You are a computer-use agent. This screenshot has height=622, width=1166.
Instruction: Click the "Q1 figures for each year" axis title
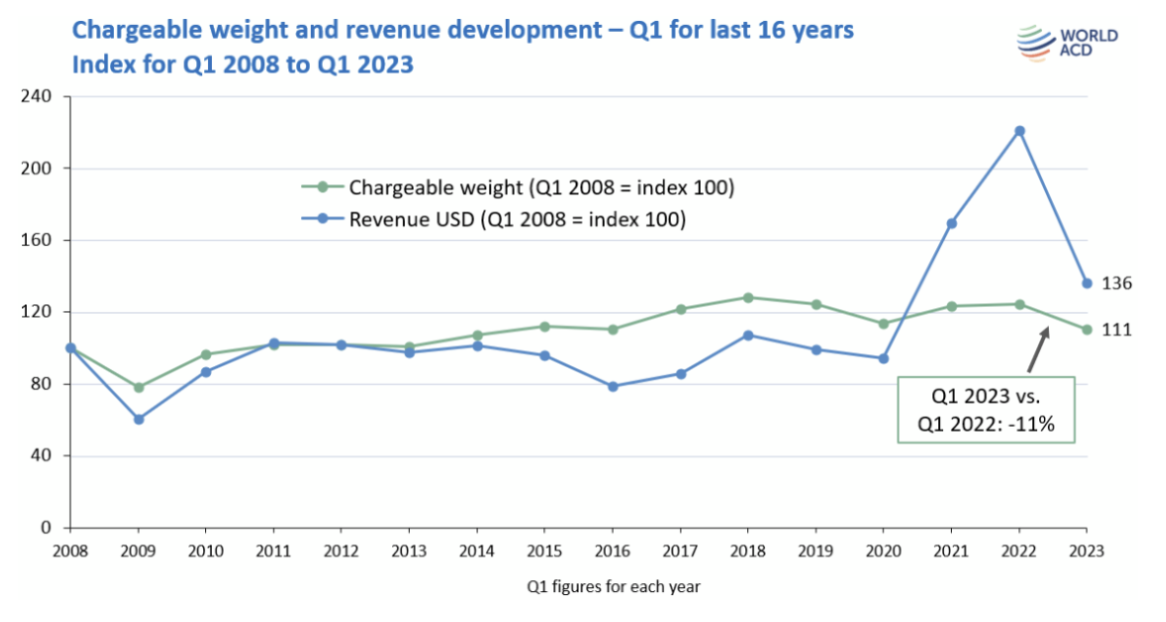click(613, 586)
